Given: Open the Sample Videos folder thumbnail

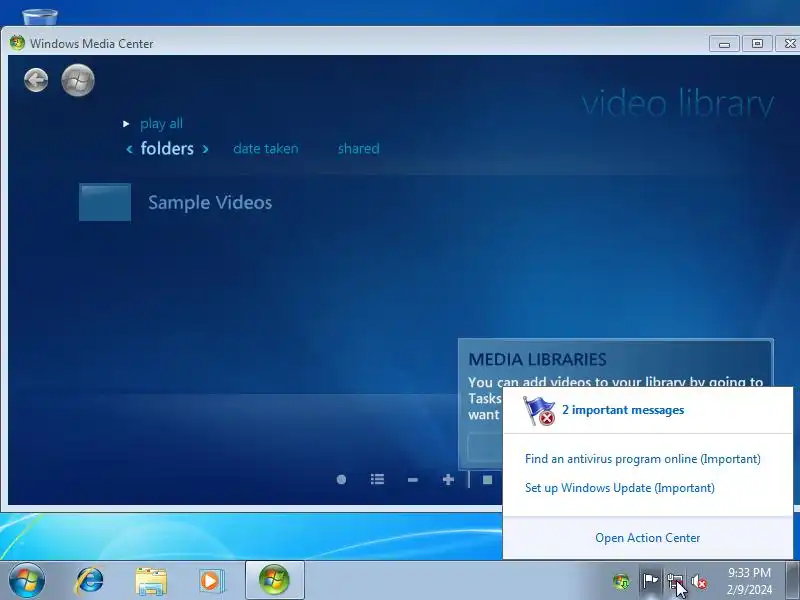Looking at the screenshot, I should 105,202.
